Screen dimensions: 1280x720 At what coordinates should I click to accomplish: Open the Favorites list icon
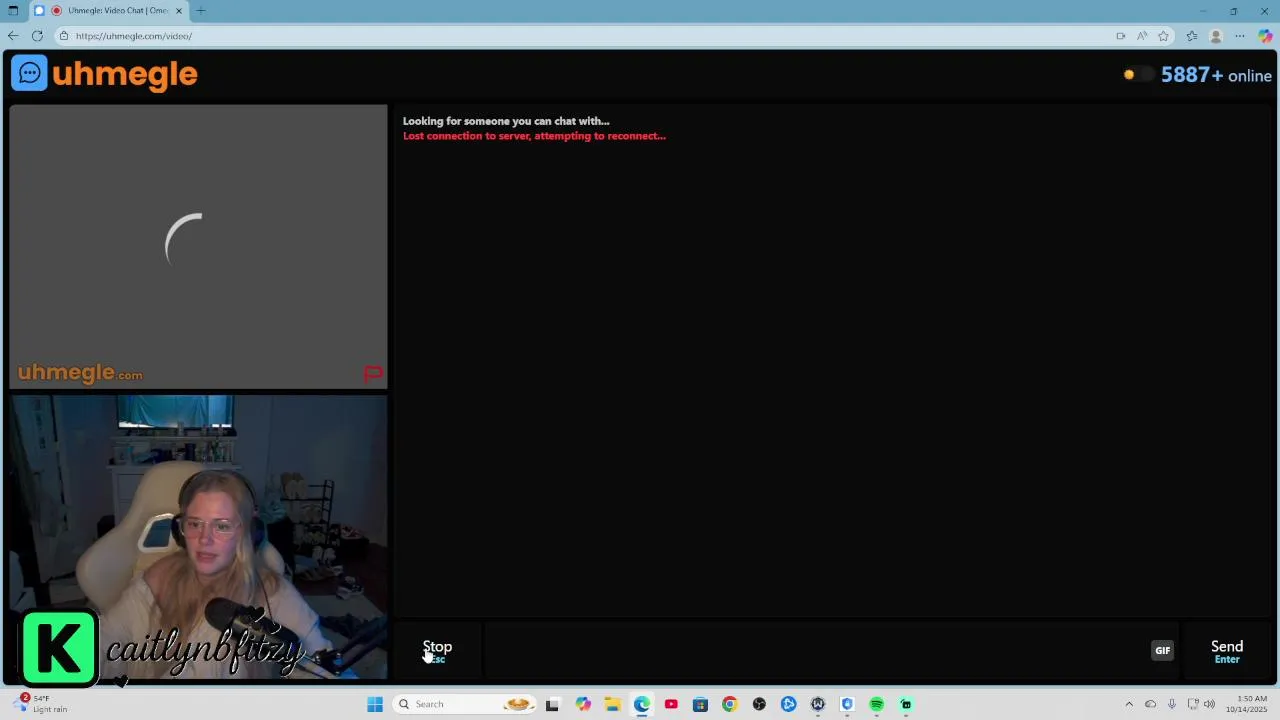[x=1192, y=36]
